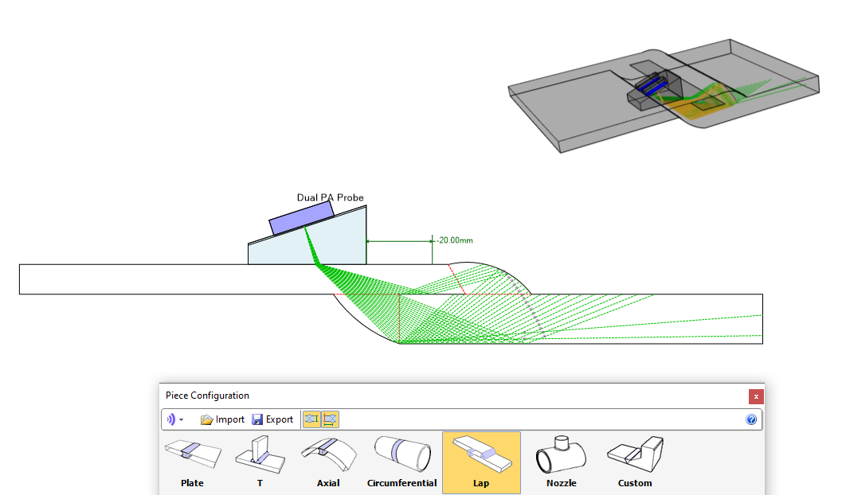The image size is (842, 495).
Task: Toggle the horizontal dimension display icon
Action: click(330, 419)
